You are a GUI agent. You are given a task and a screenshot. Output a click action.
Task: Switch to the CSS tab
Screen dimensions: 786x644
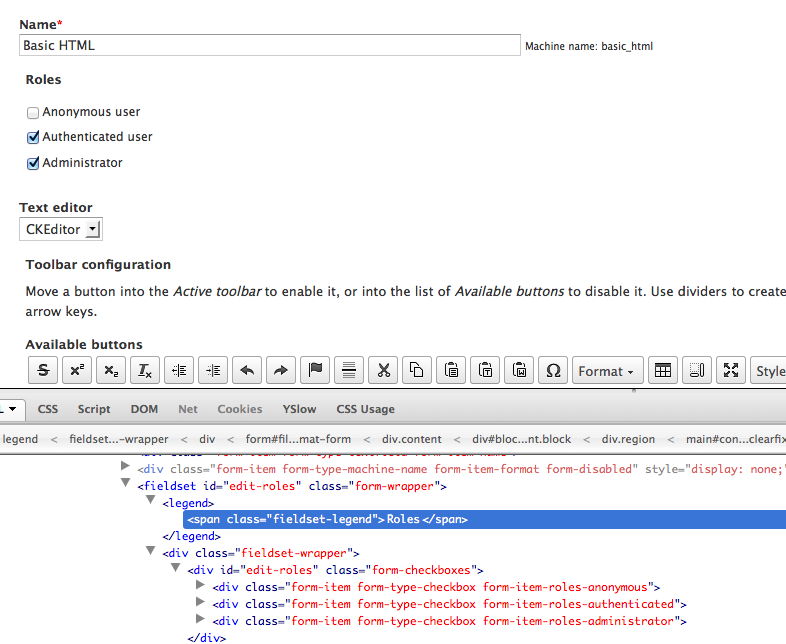click(x=48, y=409)
